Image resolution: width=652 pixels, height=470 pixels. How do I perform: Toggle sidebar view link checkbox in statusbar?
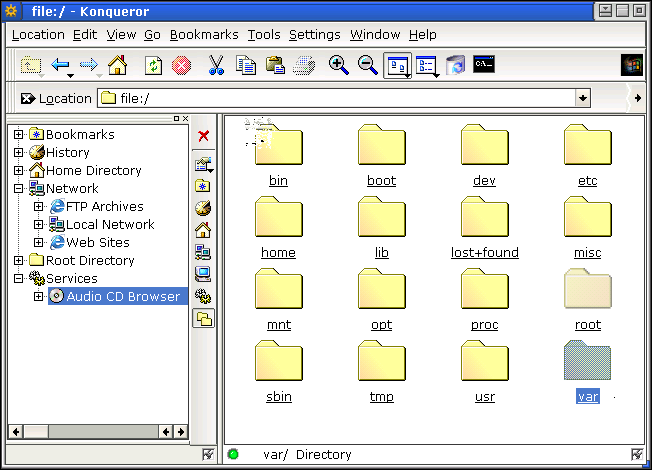pyautogui.click(x=208, y=454)
